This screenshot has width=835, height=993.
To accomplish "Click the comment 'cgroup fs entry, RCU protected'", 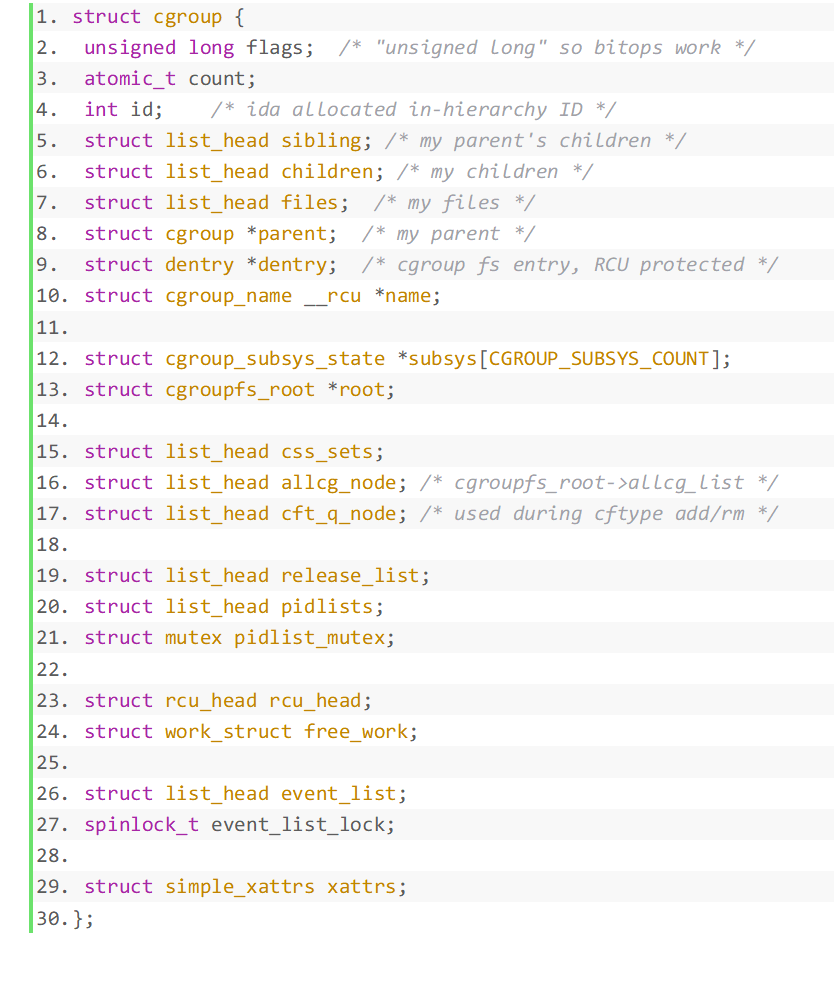I will (570, 265).
